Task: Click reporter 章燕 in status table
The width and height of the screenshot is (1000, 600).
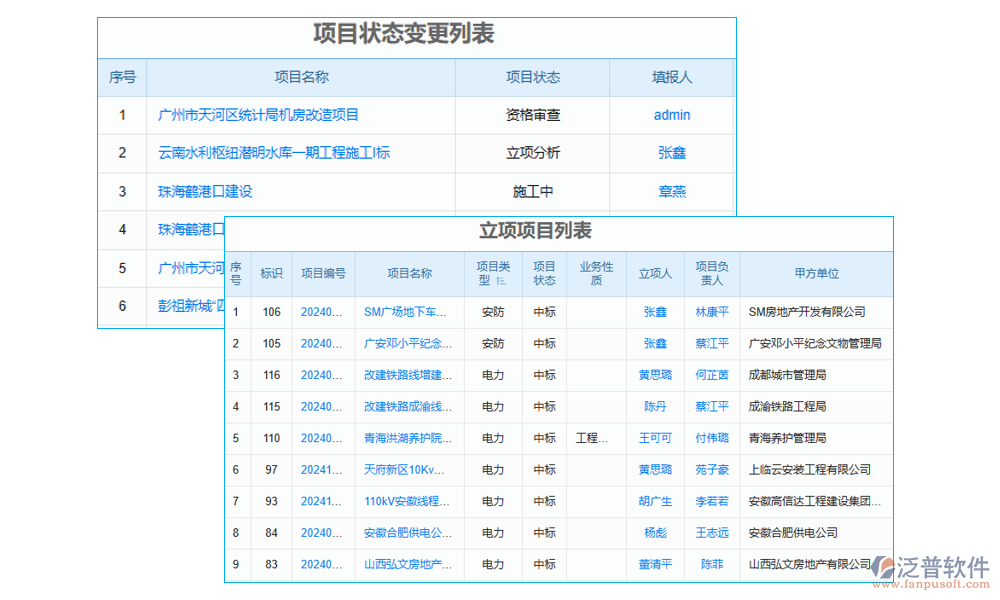Action: pos(672,191)
